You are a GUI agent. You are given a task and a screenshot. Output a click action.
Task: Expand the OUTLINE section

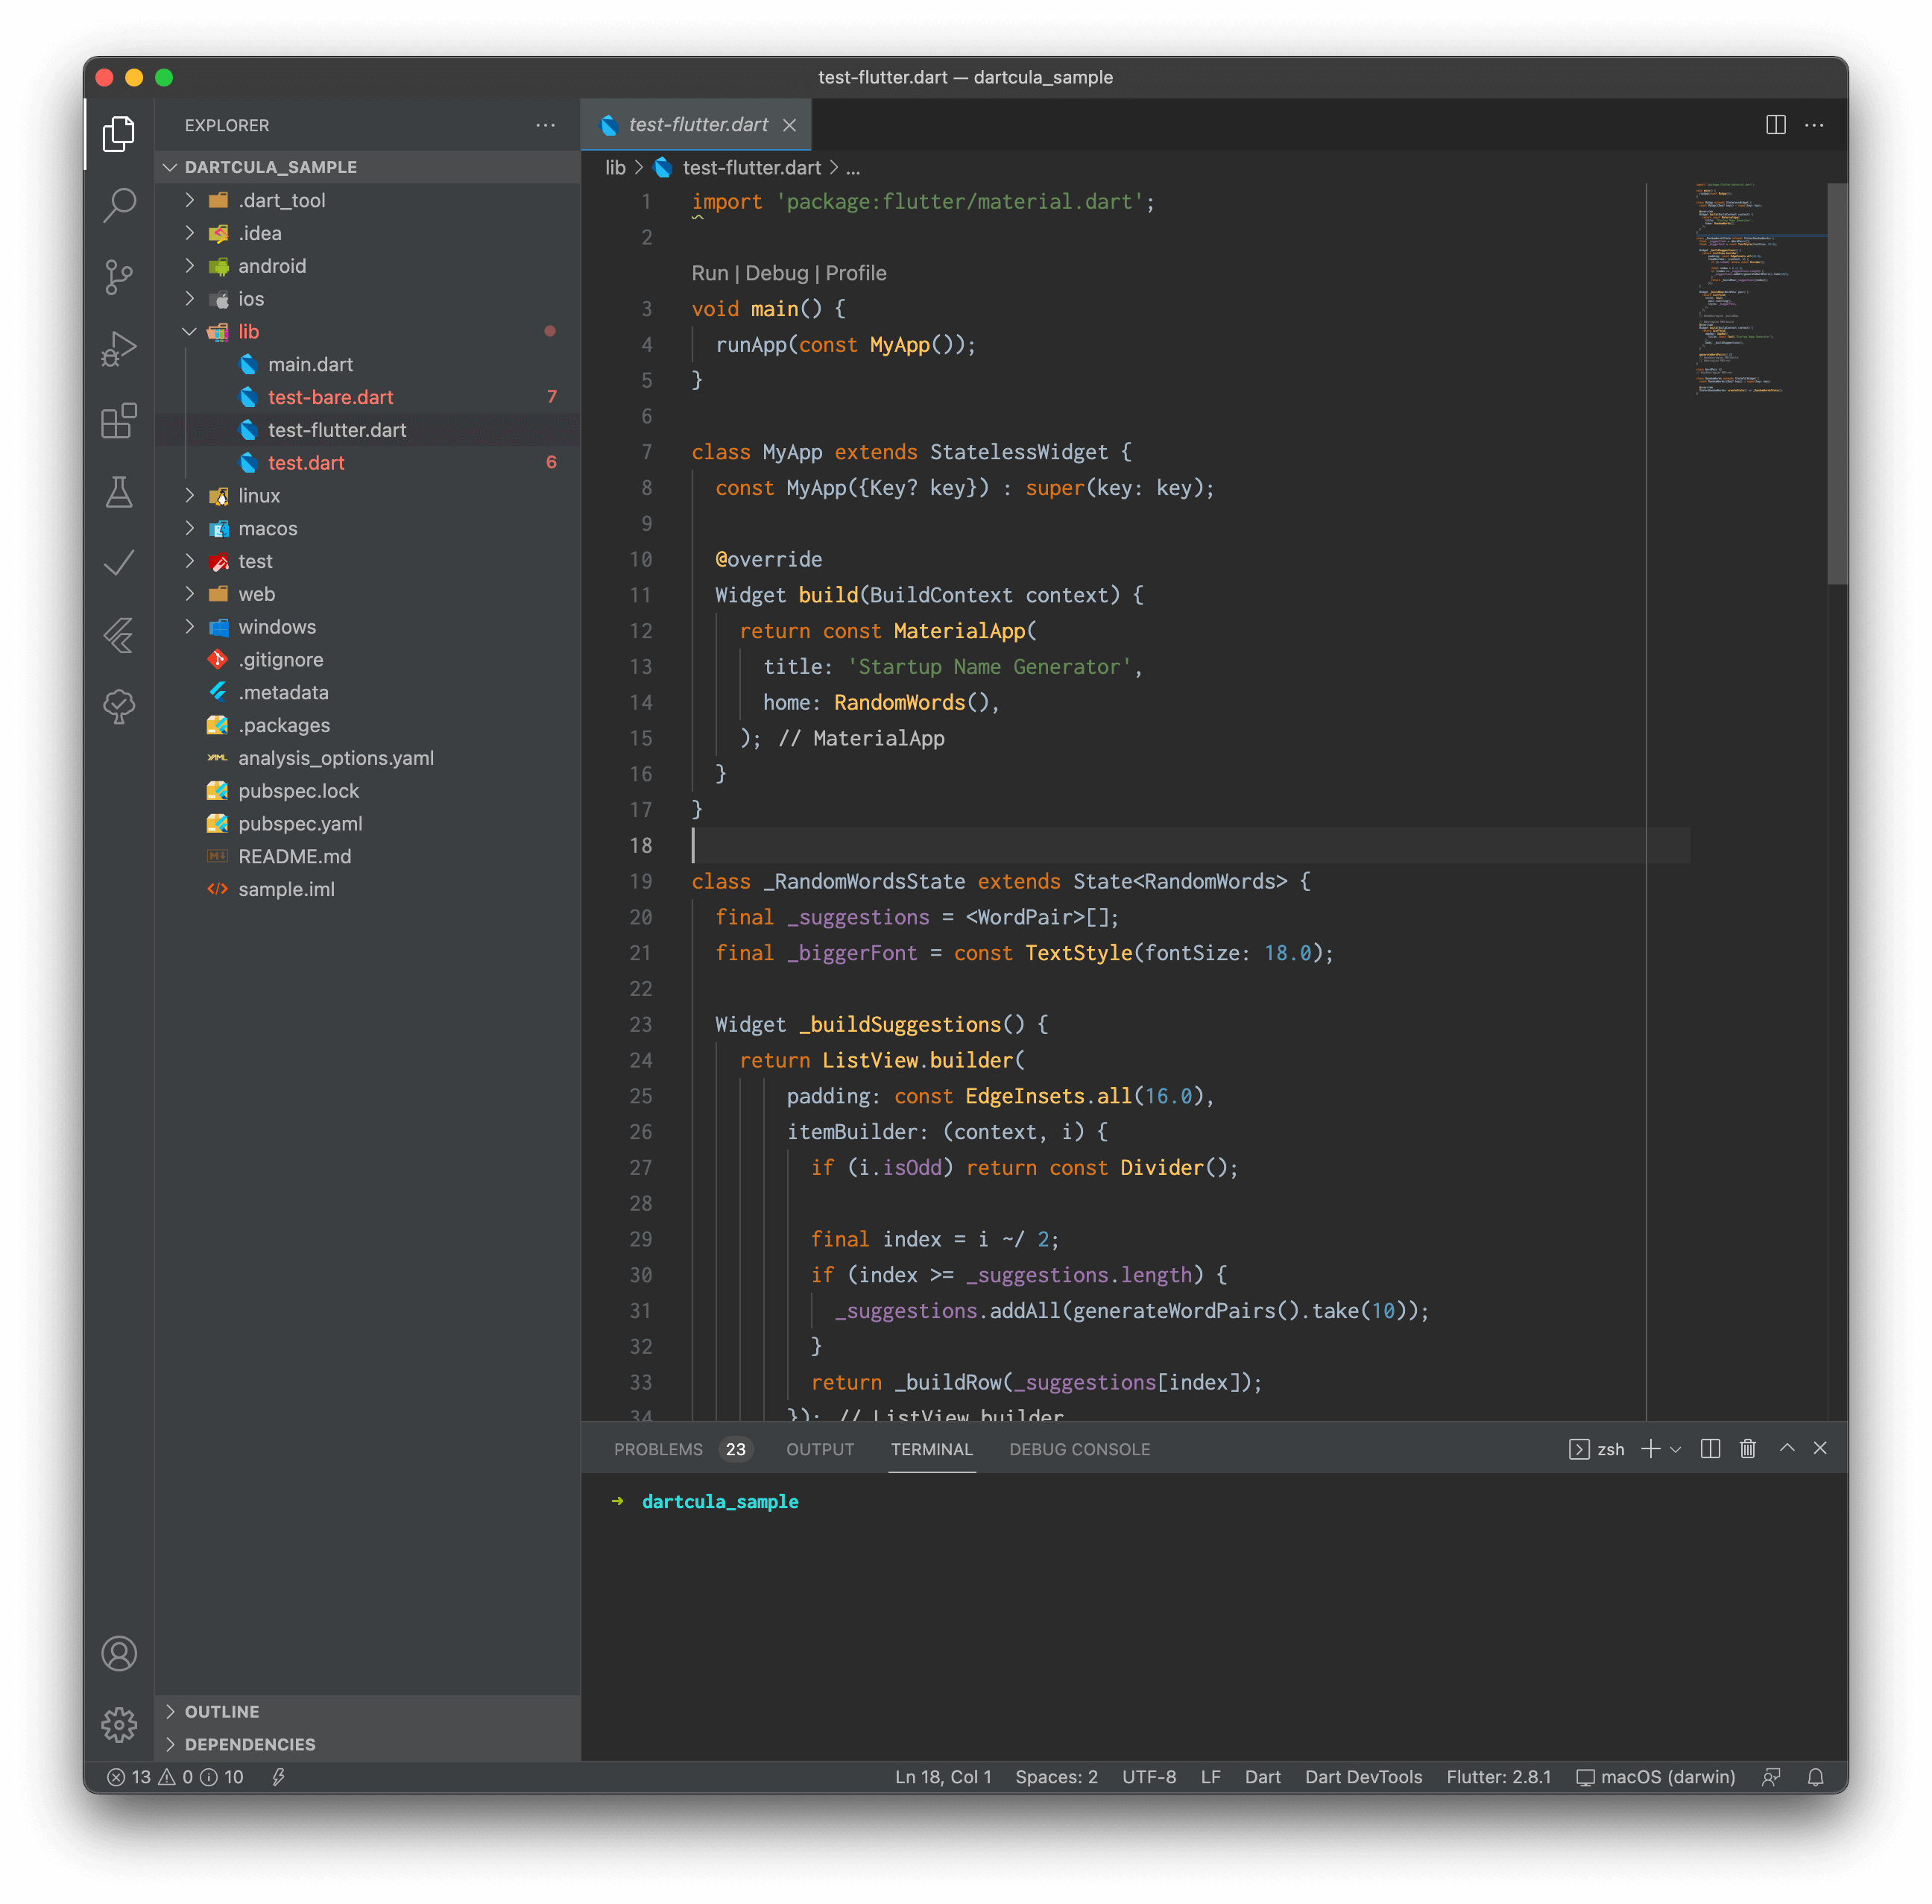(221, 1711)
